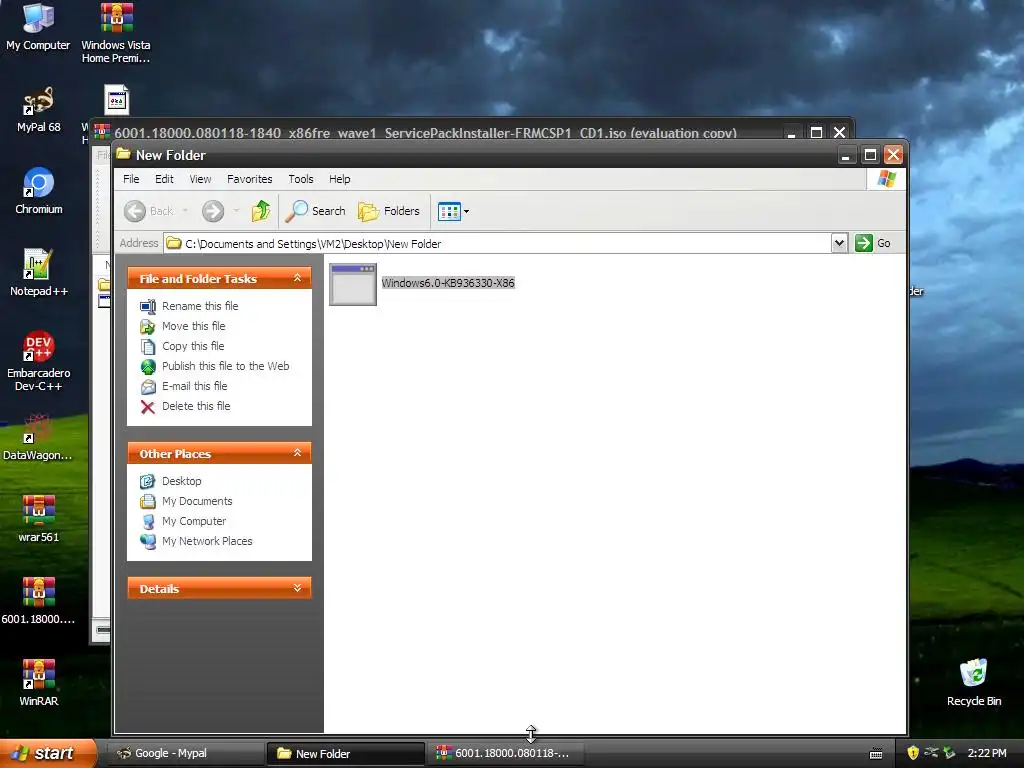This screenshot has height=768, width=1024.
Task: Minimize the WinRAR window behind
Action: (x=792, y=133)
